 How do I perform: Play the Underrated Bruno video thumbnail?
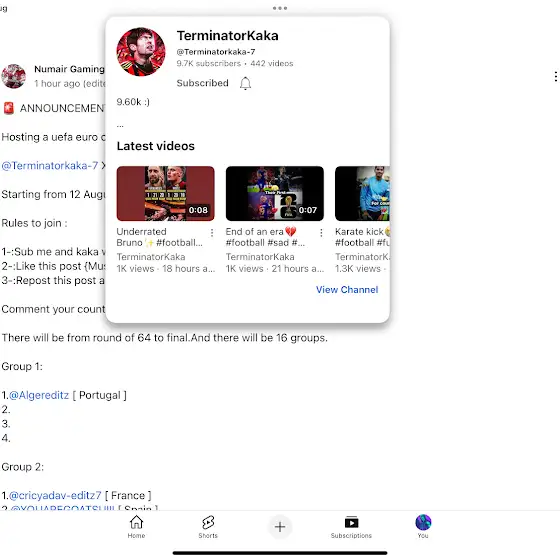point(166,194)
